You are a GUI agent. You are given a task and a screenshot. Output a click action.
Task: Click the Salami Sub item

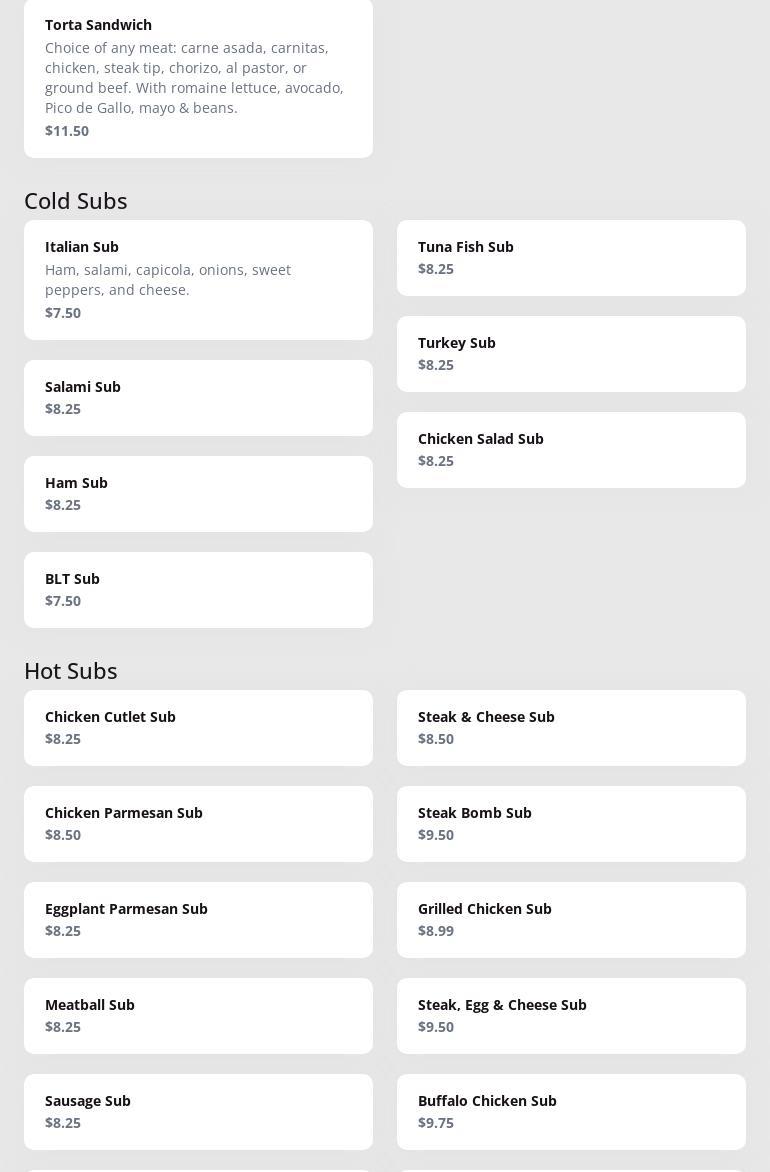coord(198,397)
